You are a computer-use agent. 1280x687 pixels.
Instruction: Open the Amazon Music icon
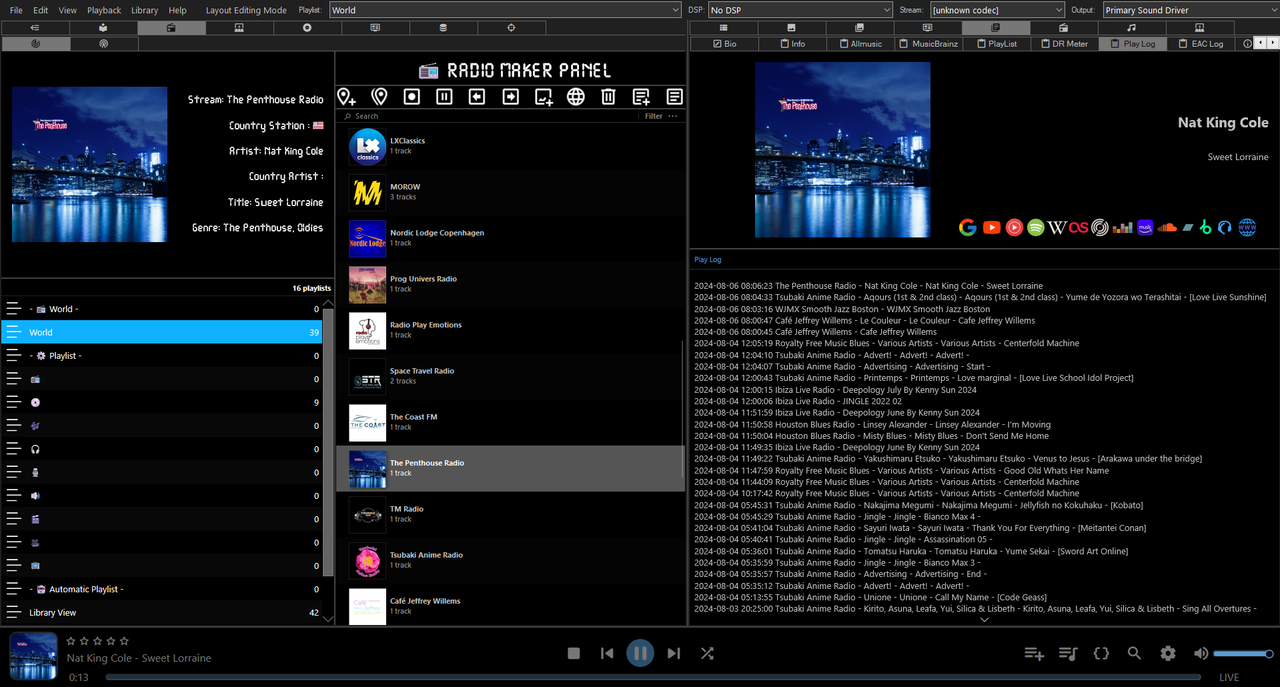1145,228
